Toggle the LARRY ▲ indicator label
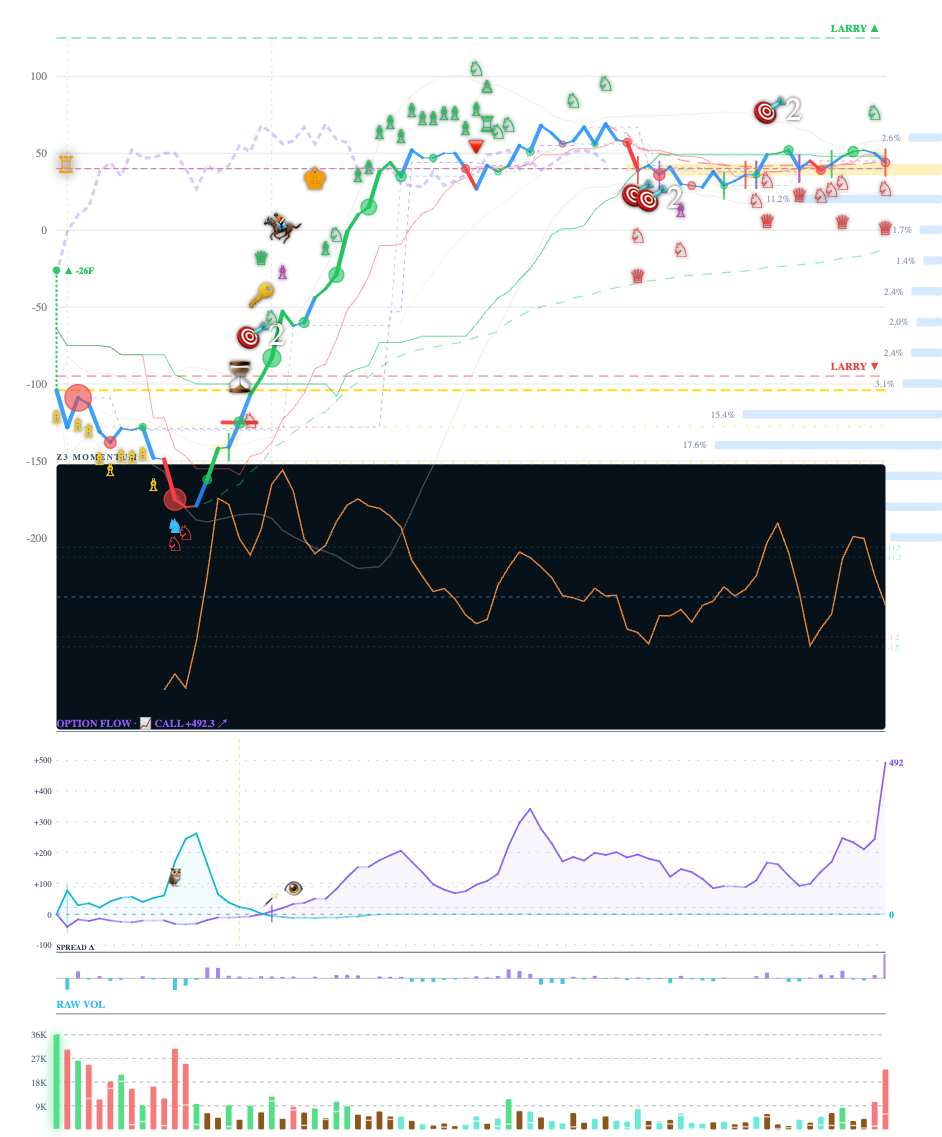This screenshot has height=1137, width=942. (x=851, y=27)
